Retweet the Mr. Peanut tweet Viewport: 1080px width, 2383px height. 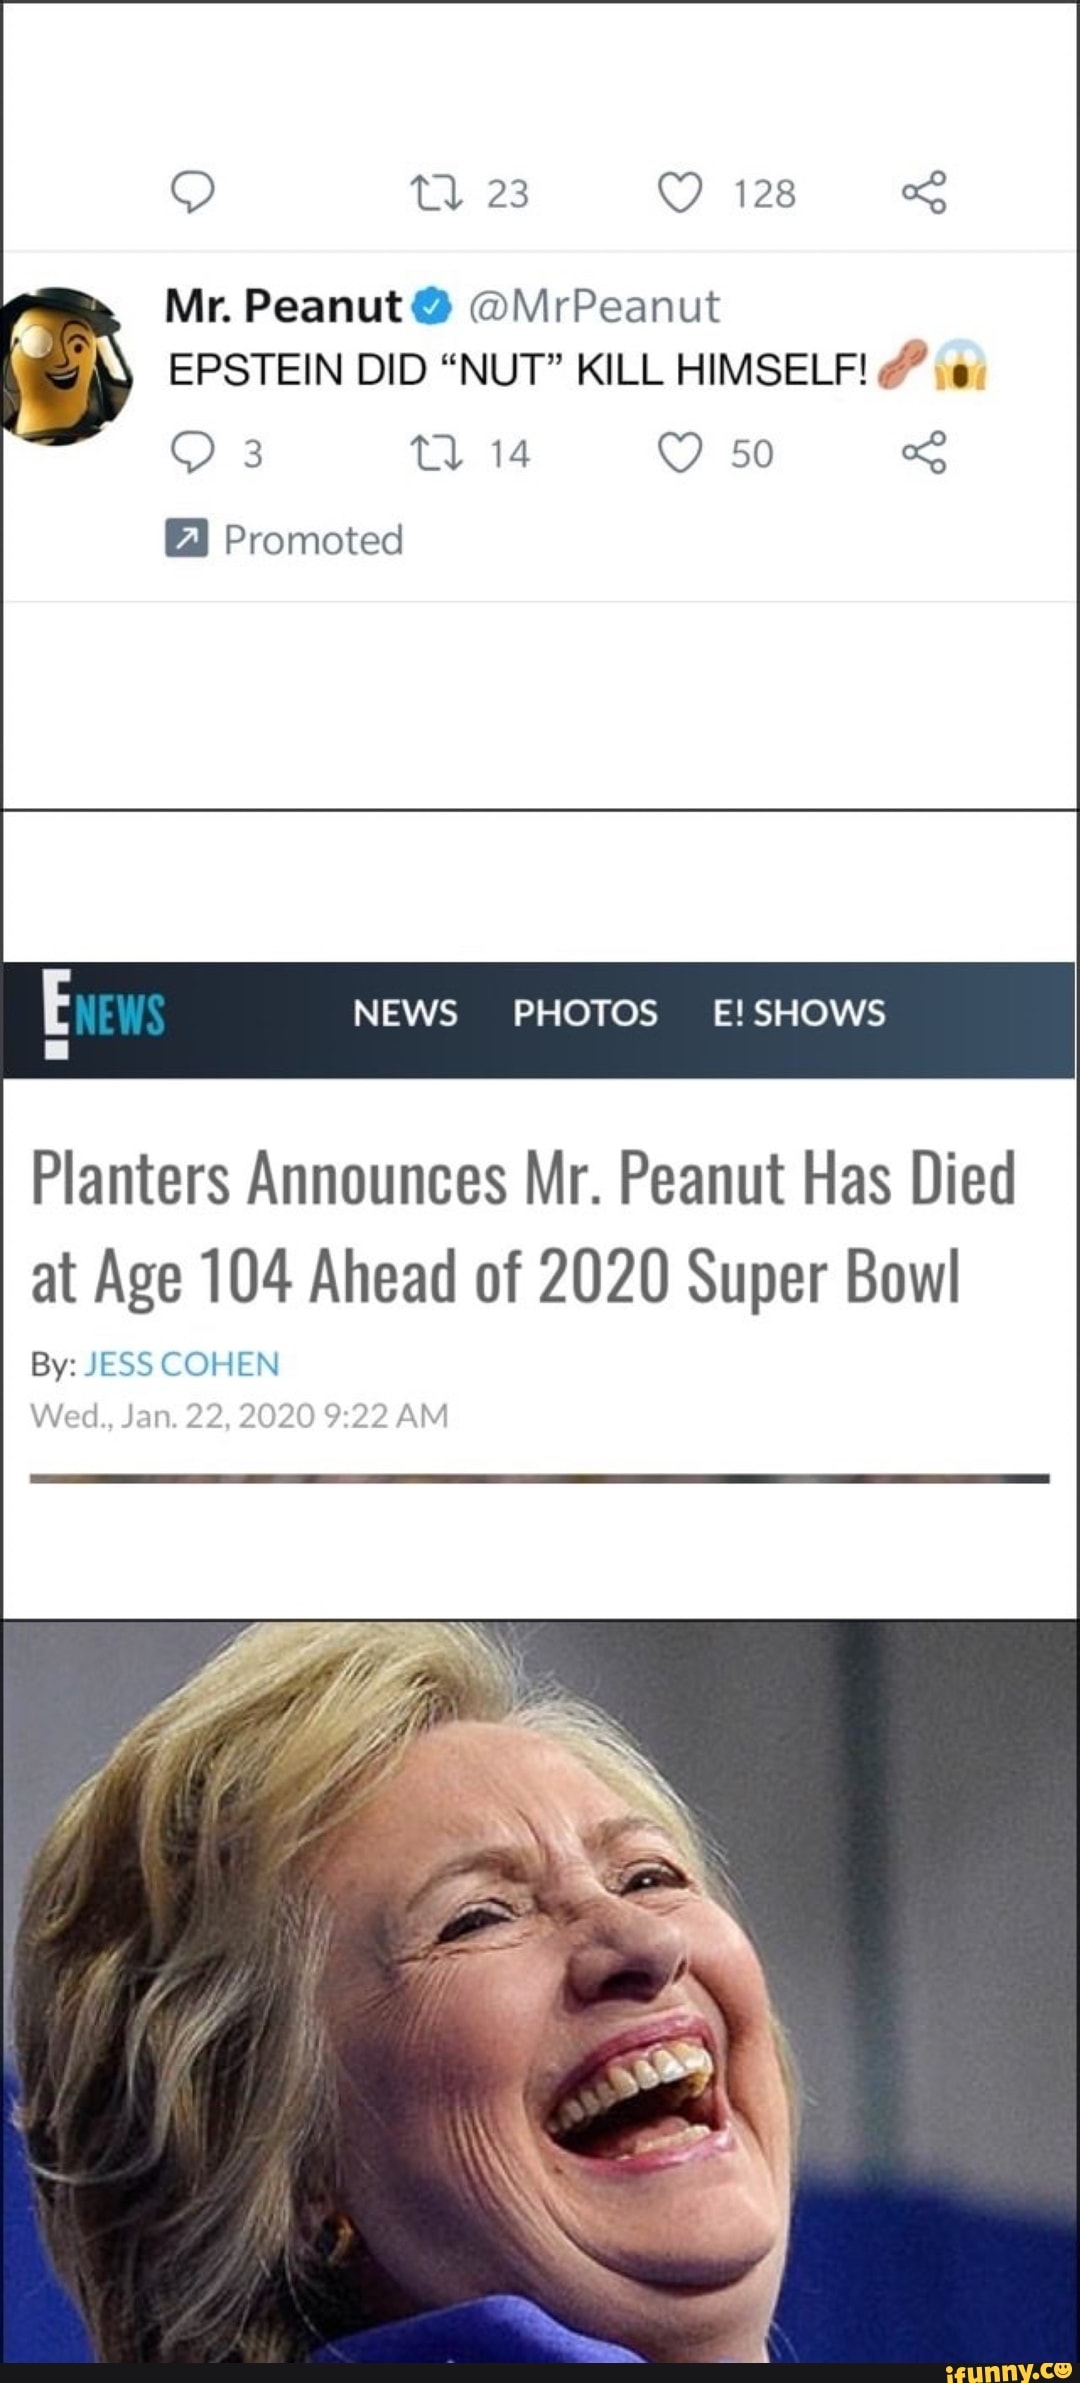coord(437,453)
